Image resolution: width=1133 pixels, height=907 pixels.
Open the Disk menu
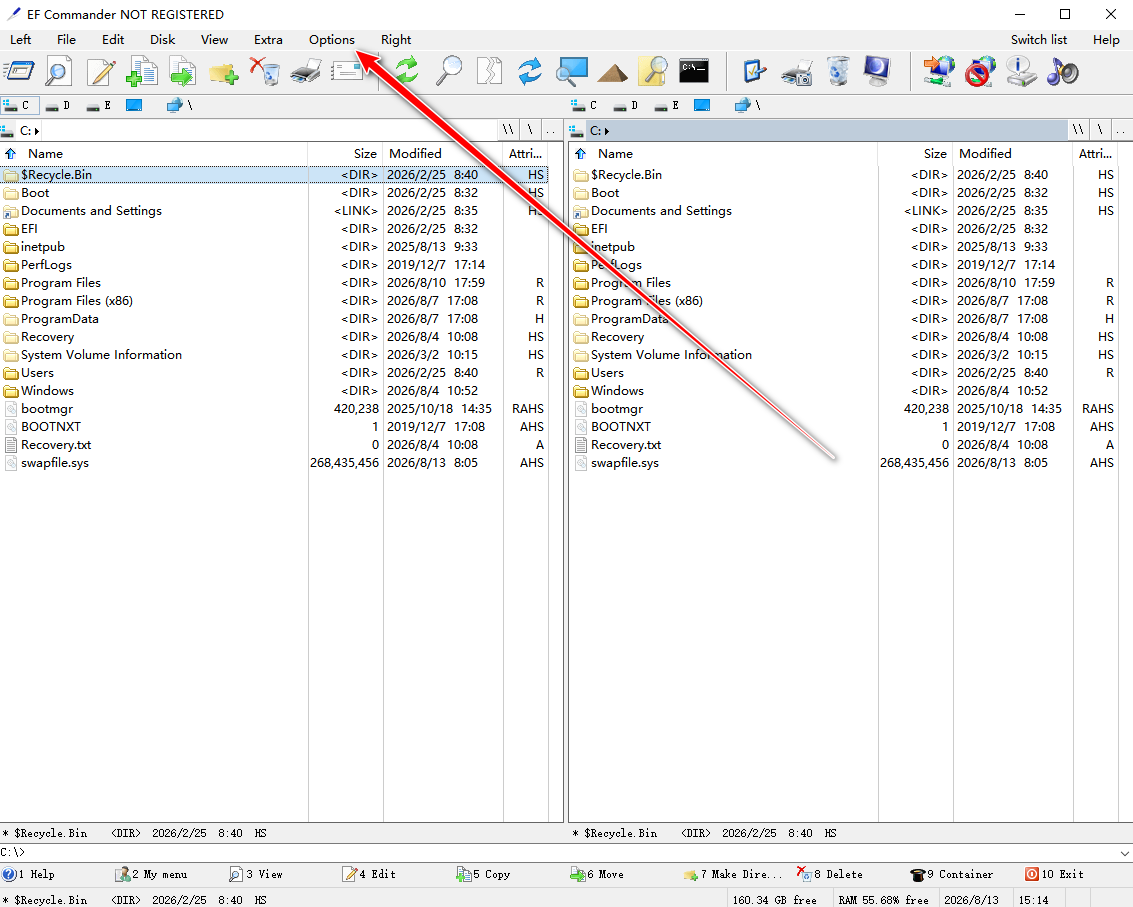point(163,40)
